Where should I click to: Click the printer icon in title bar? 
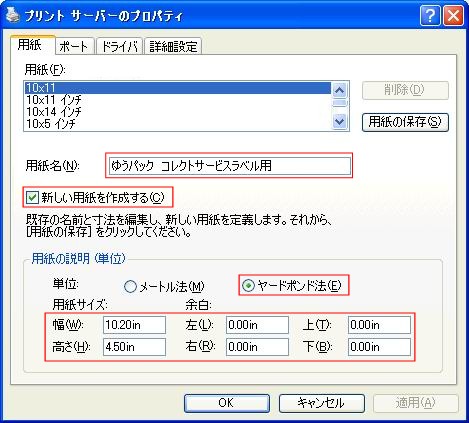13,15
